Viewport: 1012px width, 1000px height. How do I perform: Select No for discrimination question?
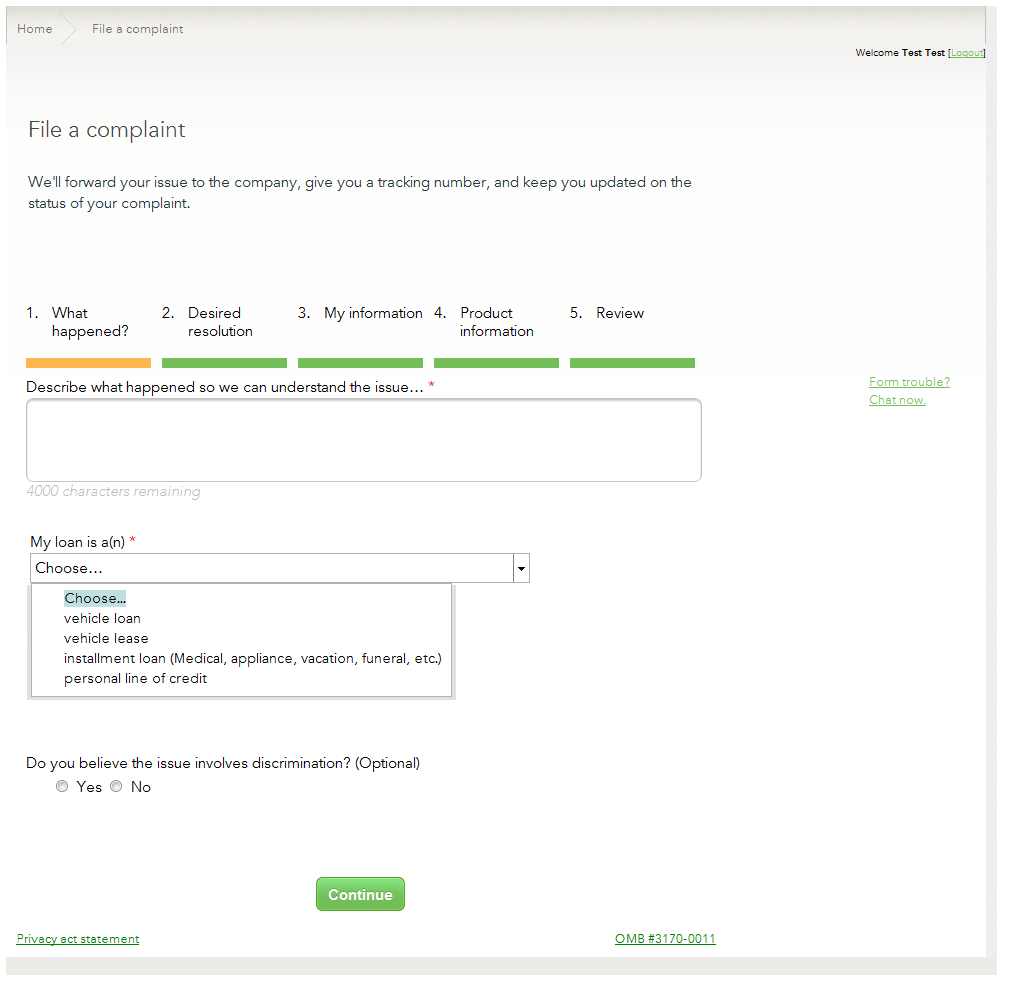pos(116,787)
